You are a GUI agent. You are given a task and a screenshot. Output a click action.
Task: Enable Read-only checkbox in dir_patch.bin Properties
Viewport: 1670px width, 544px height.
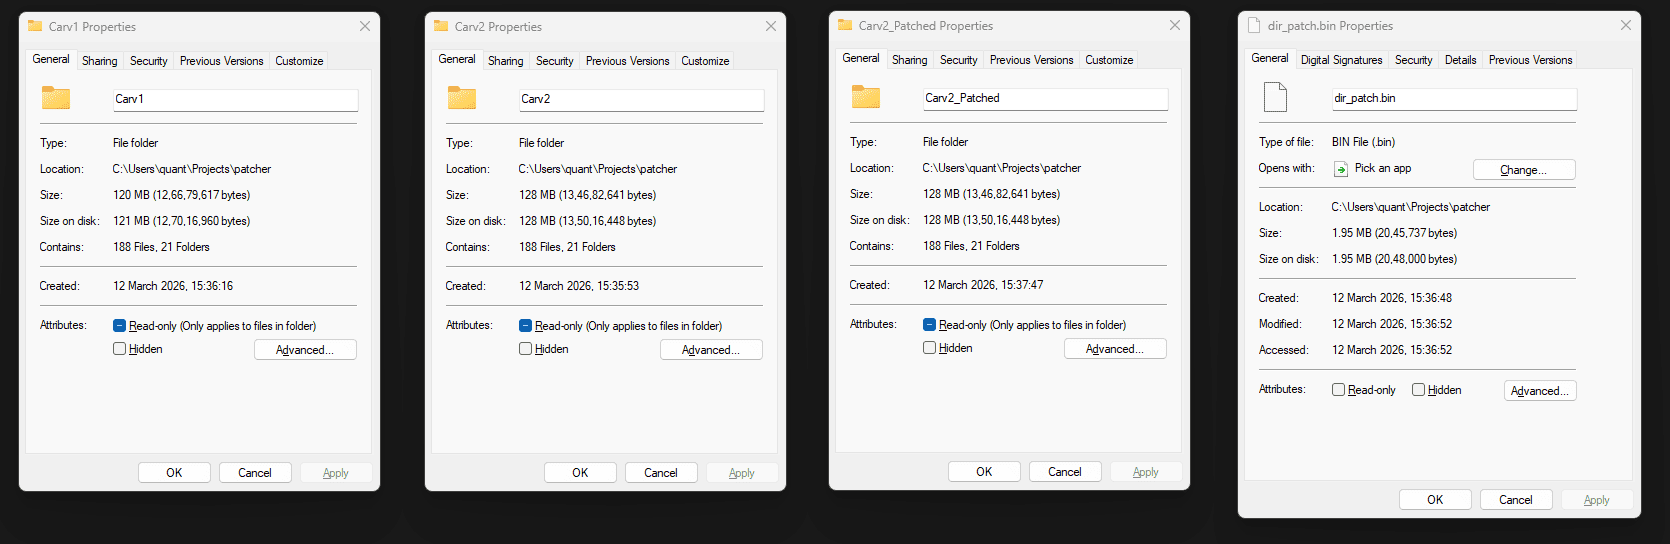[x=1338, y=390]
